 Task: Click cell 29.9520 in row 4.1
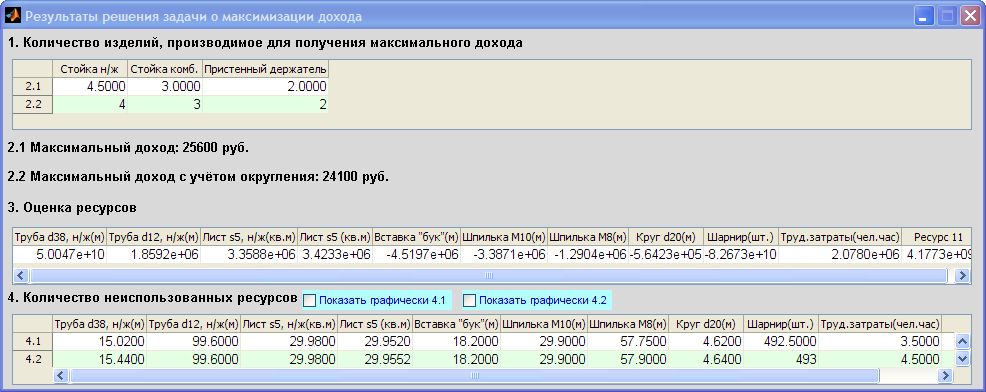[x=375, y=341]
